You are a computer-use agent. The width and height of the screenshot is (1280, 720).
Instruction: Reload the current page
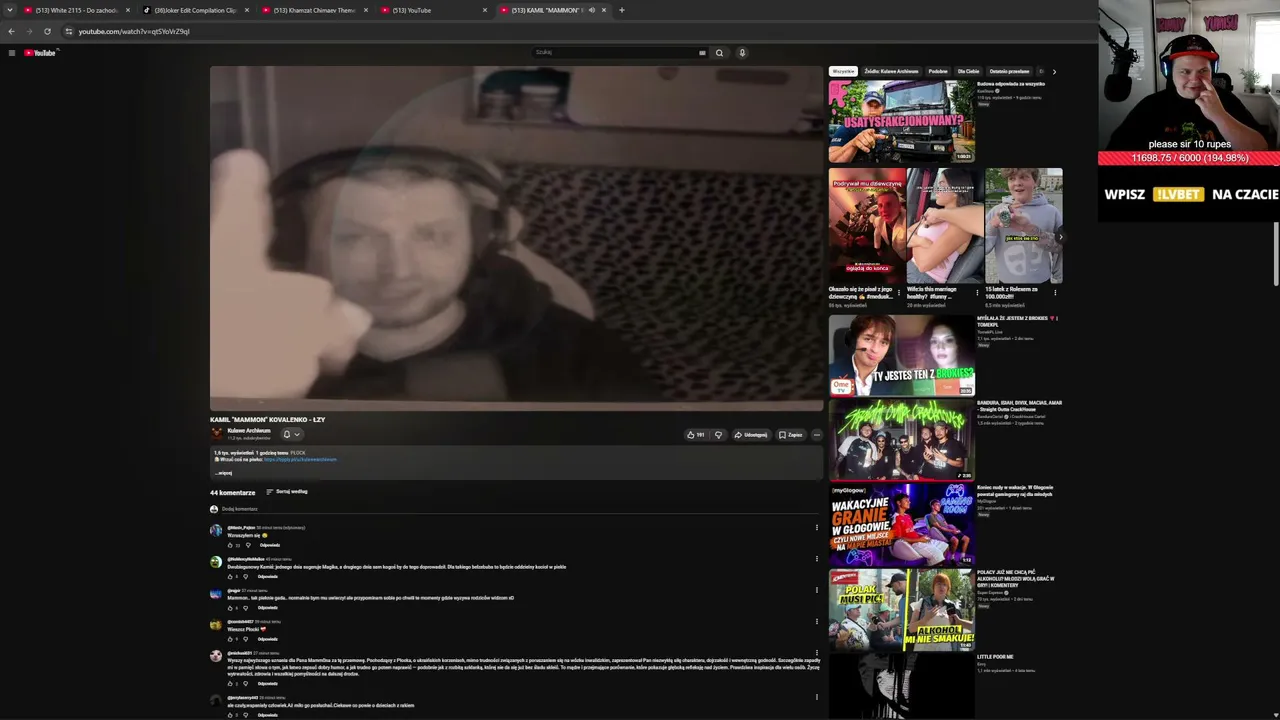point(47,31)
